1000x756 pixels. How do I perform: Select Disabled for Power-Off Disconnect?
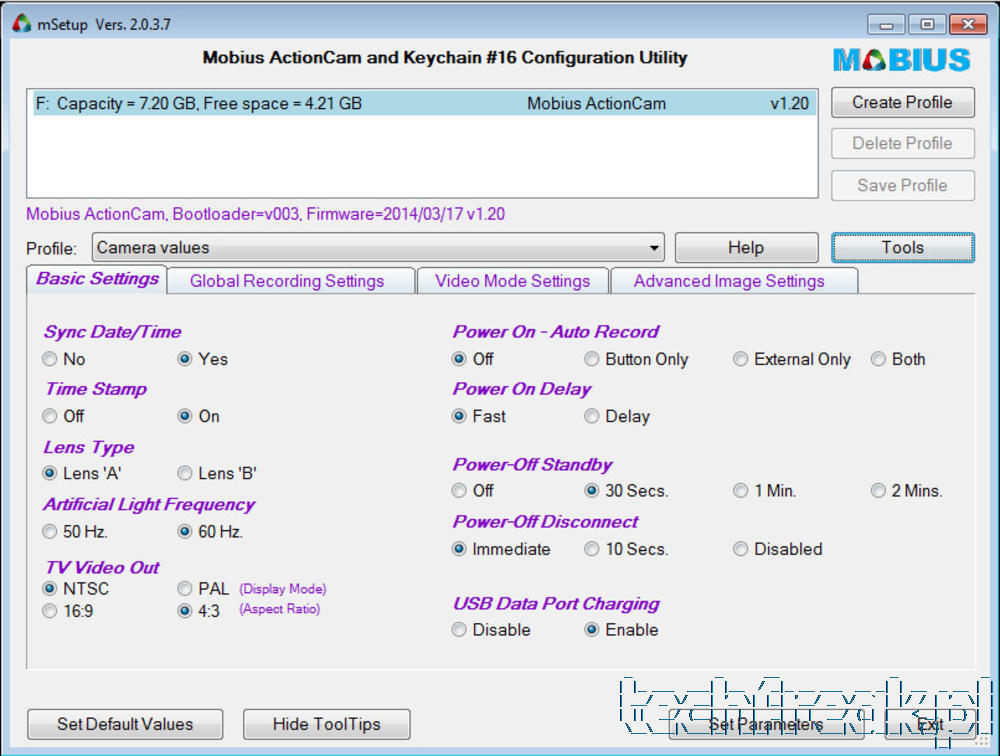pyautogui.click(x=740, y=549)
